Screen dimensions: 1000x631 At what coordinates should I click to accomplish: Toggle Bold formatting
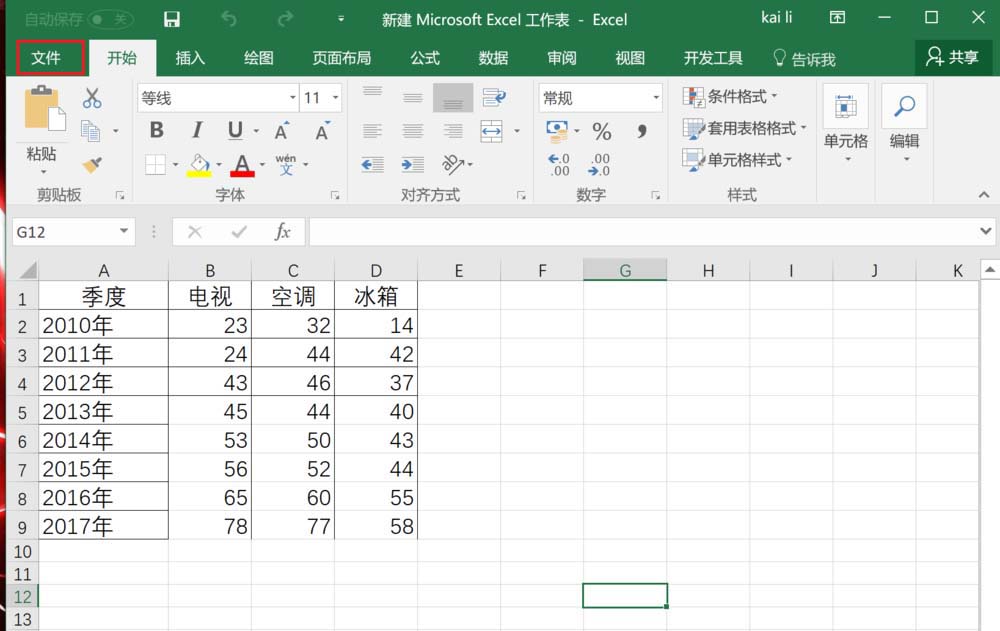coord(156,131)
